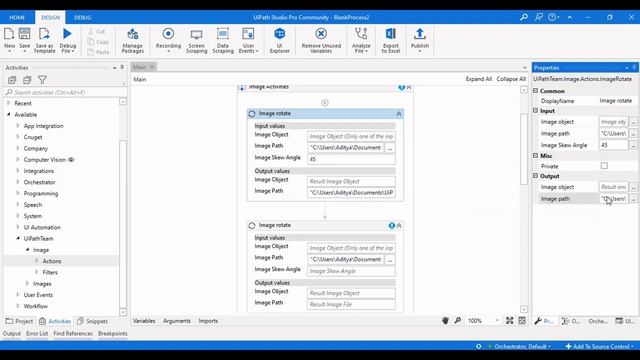Open the Imports panel
Image resolution: width=640 pixels, height=360 pixels.
208,321
